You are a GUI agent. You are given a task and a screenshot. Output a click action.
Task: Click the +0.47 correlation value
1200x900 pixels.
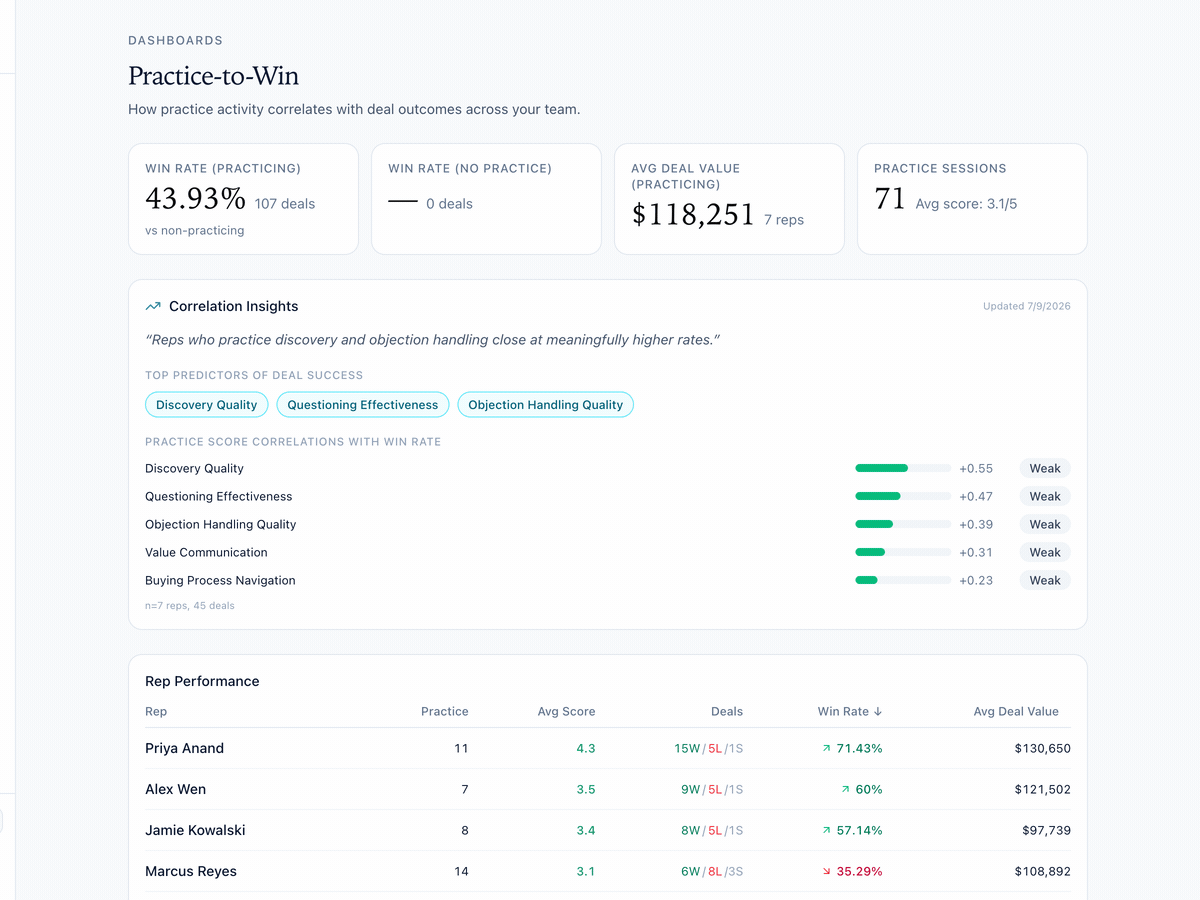[x=976, y=496]
